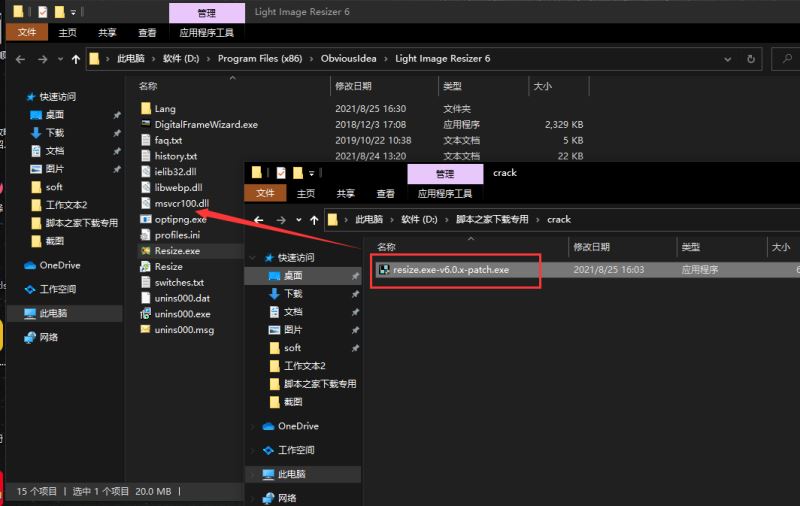Select the Lang folder
The height and width of the screenshot is (506, 800).
click(158, 109)
